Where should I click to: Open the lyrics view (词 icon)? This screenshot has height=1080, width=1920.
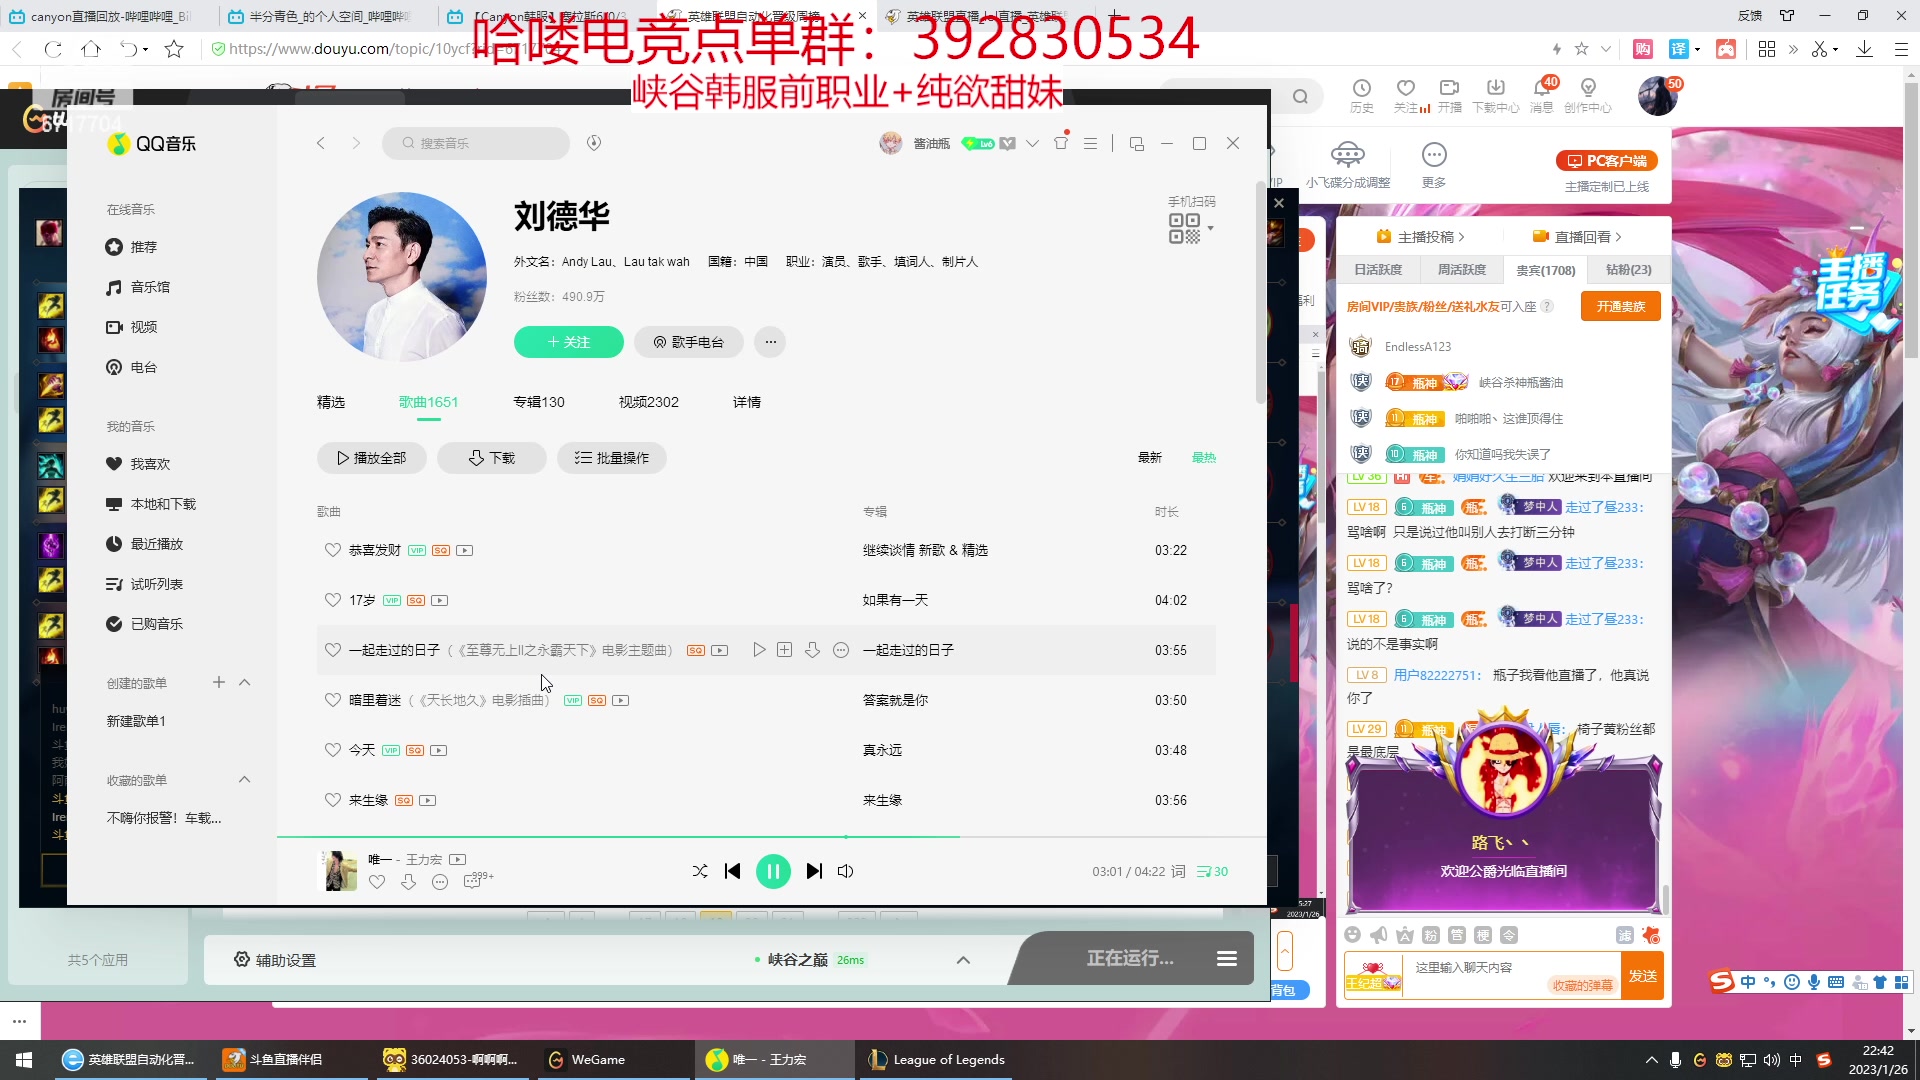1178,872
